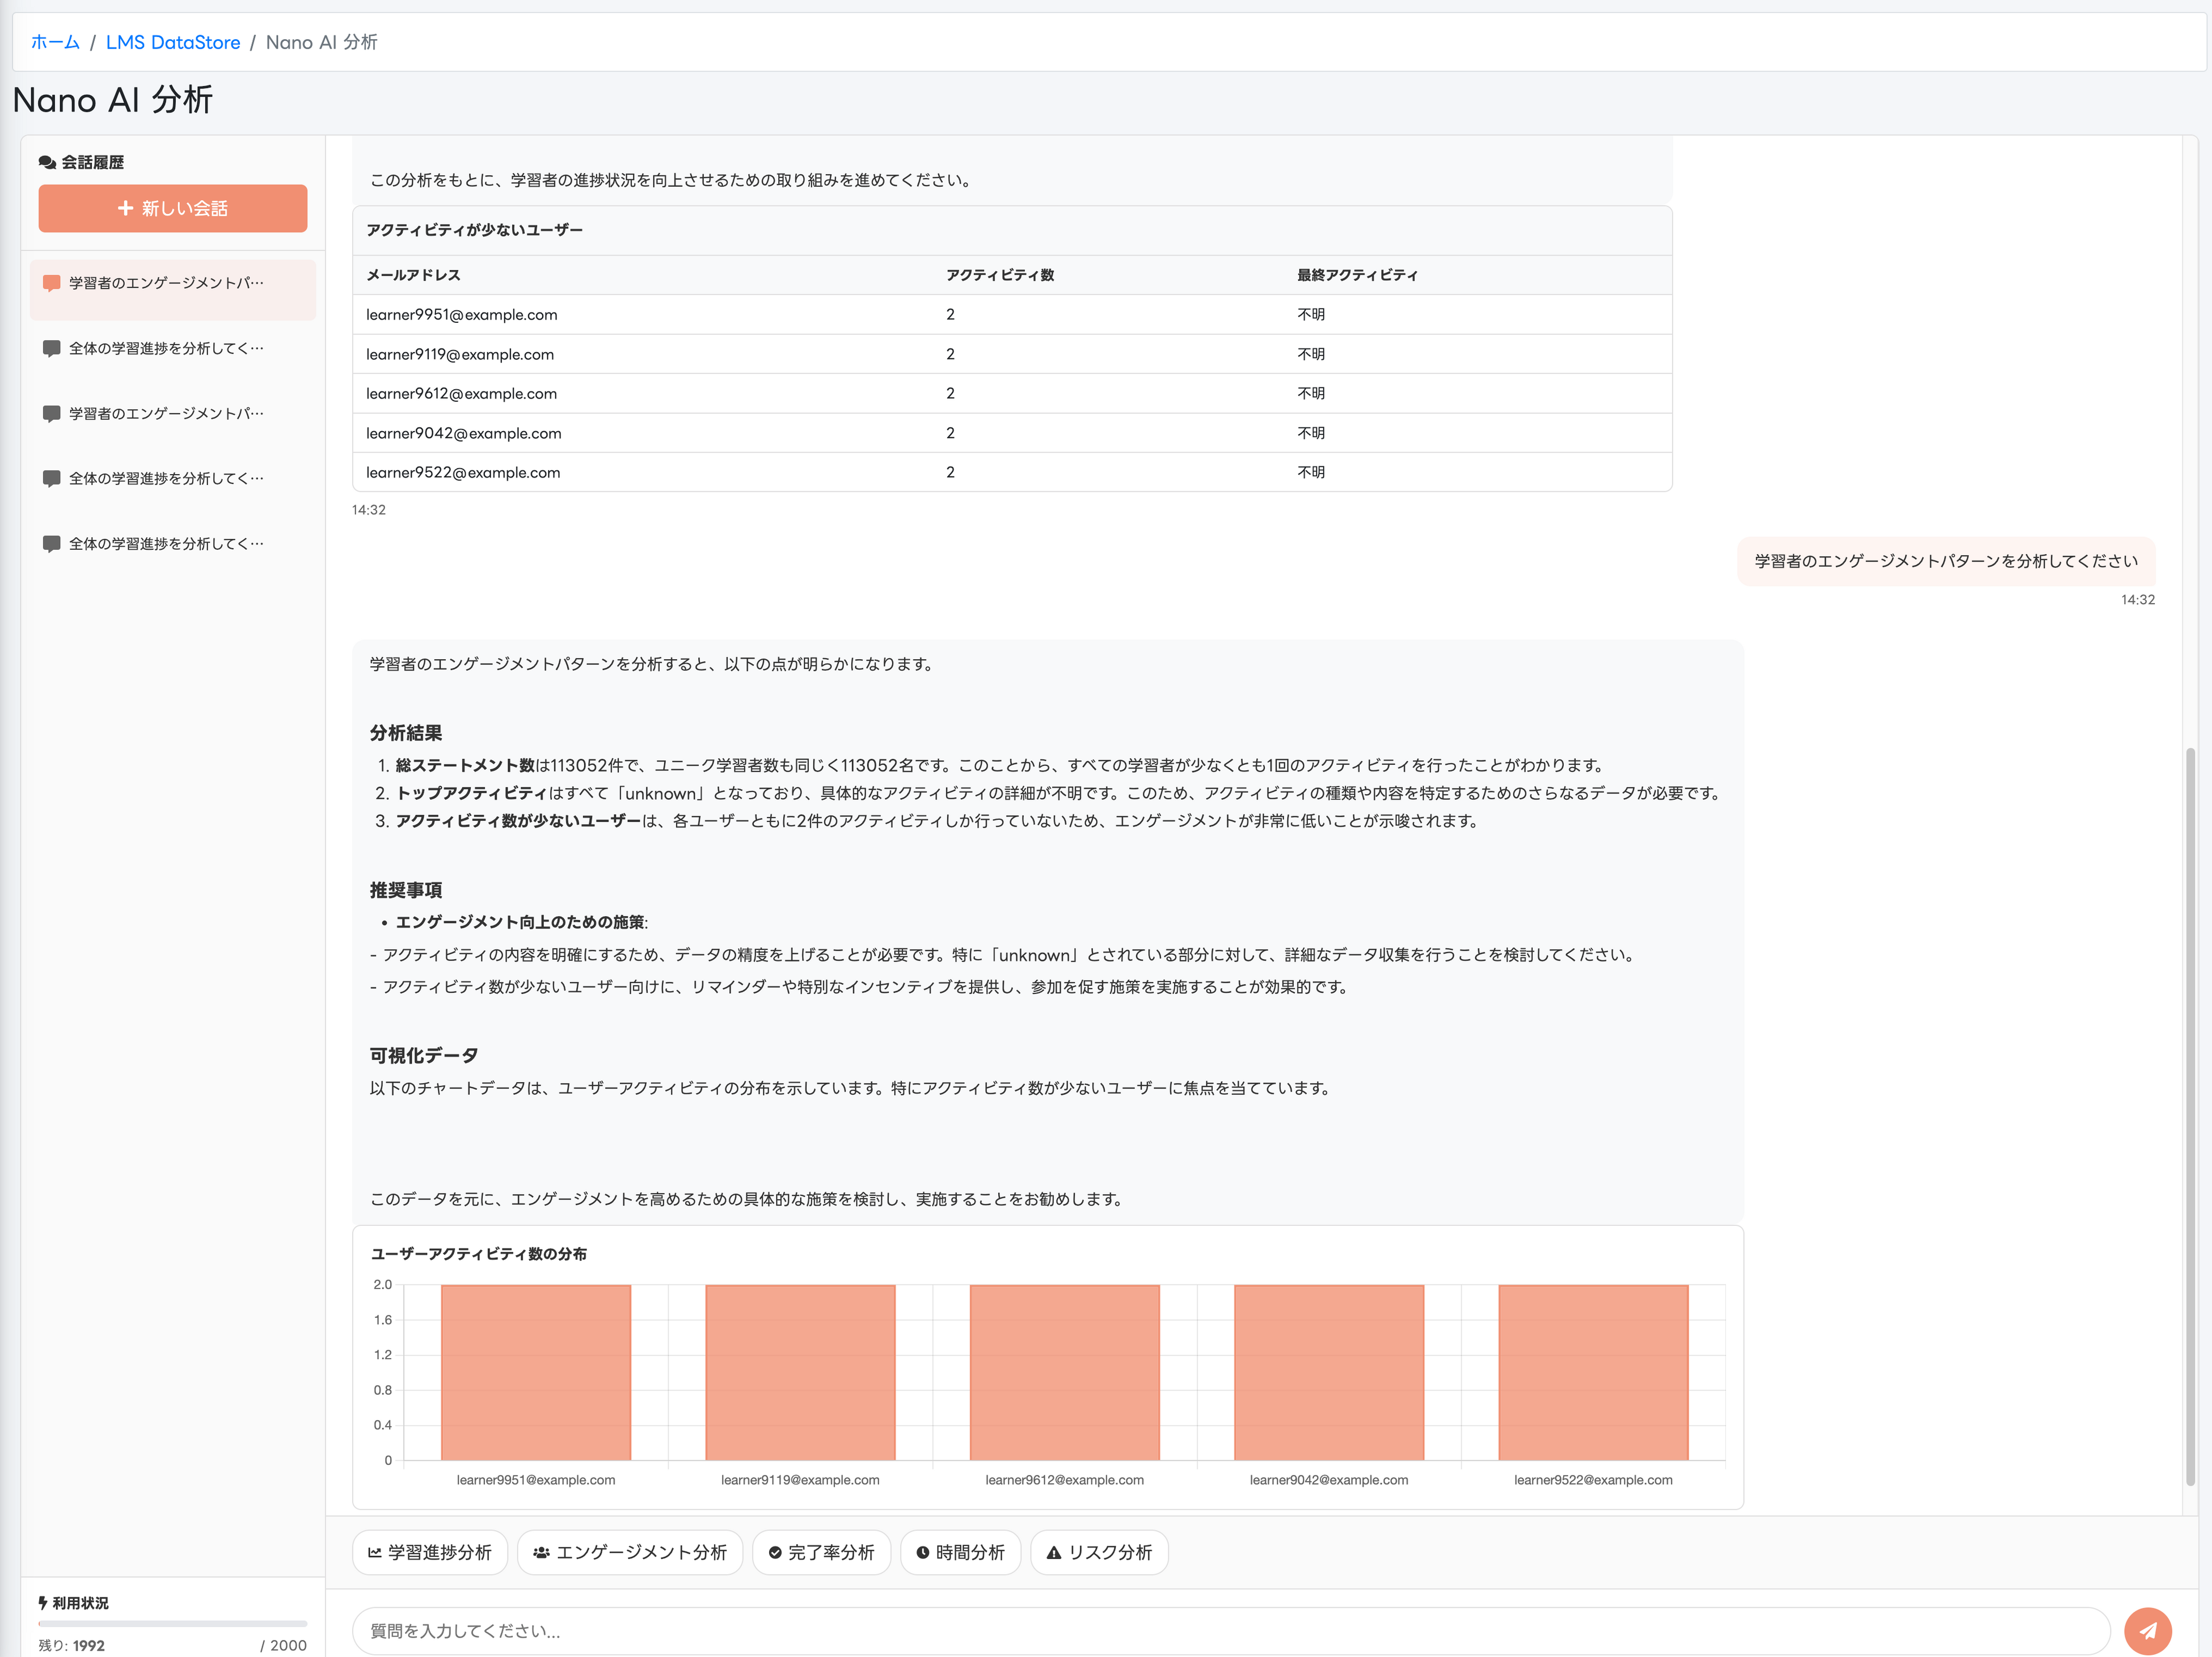Click the usage remaining progress bar

pos(173,1623)
